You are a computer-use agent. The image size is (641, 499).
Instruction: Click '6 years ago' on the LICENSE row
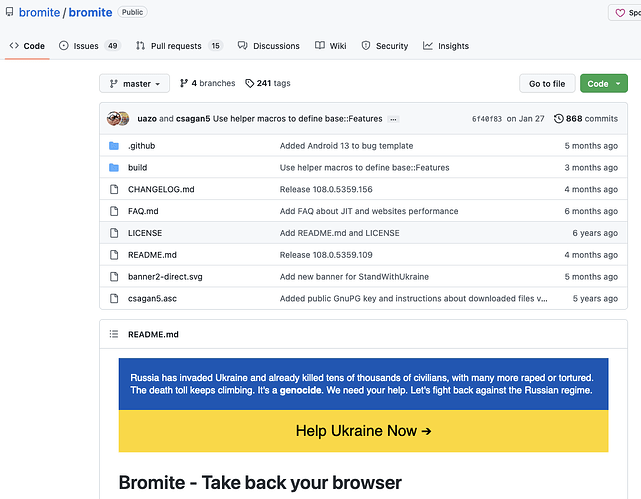click(595, 233)
